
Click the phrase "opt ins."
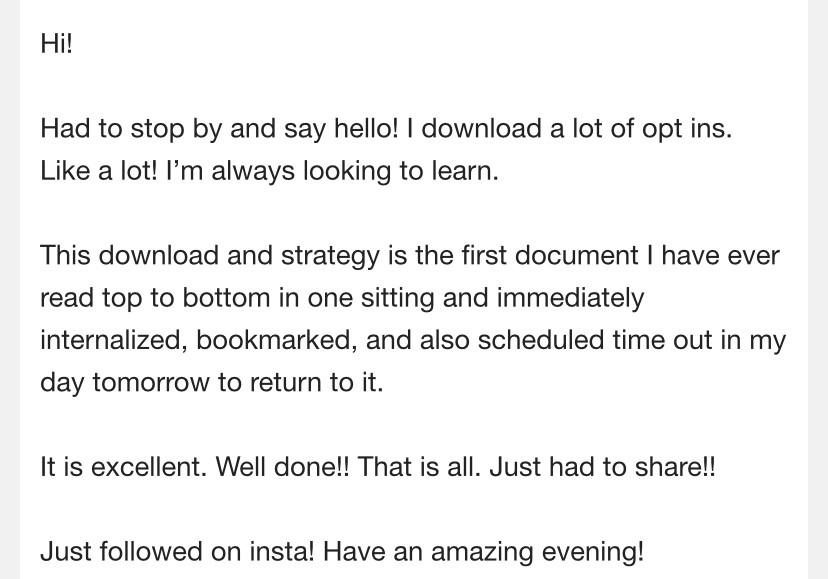pyautogui.click(x=687, y=129)
